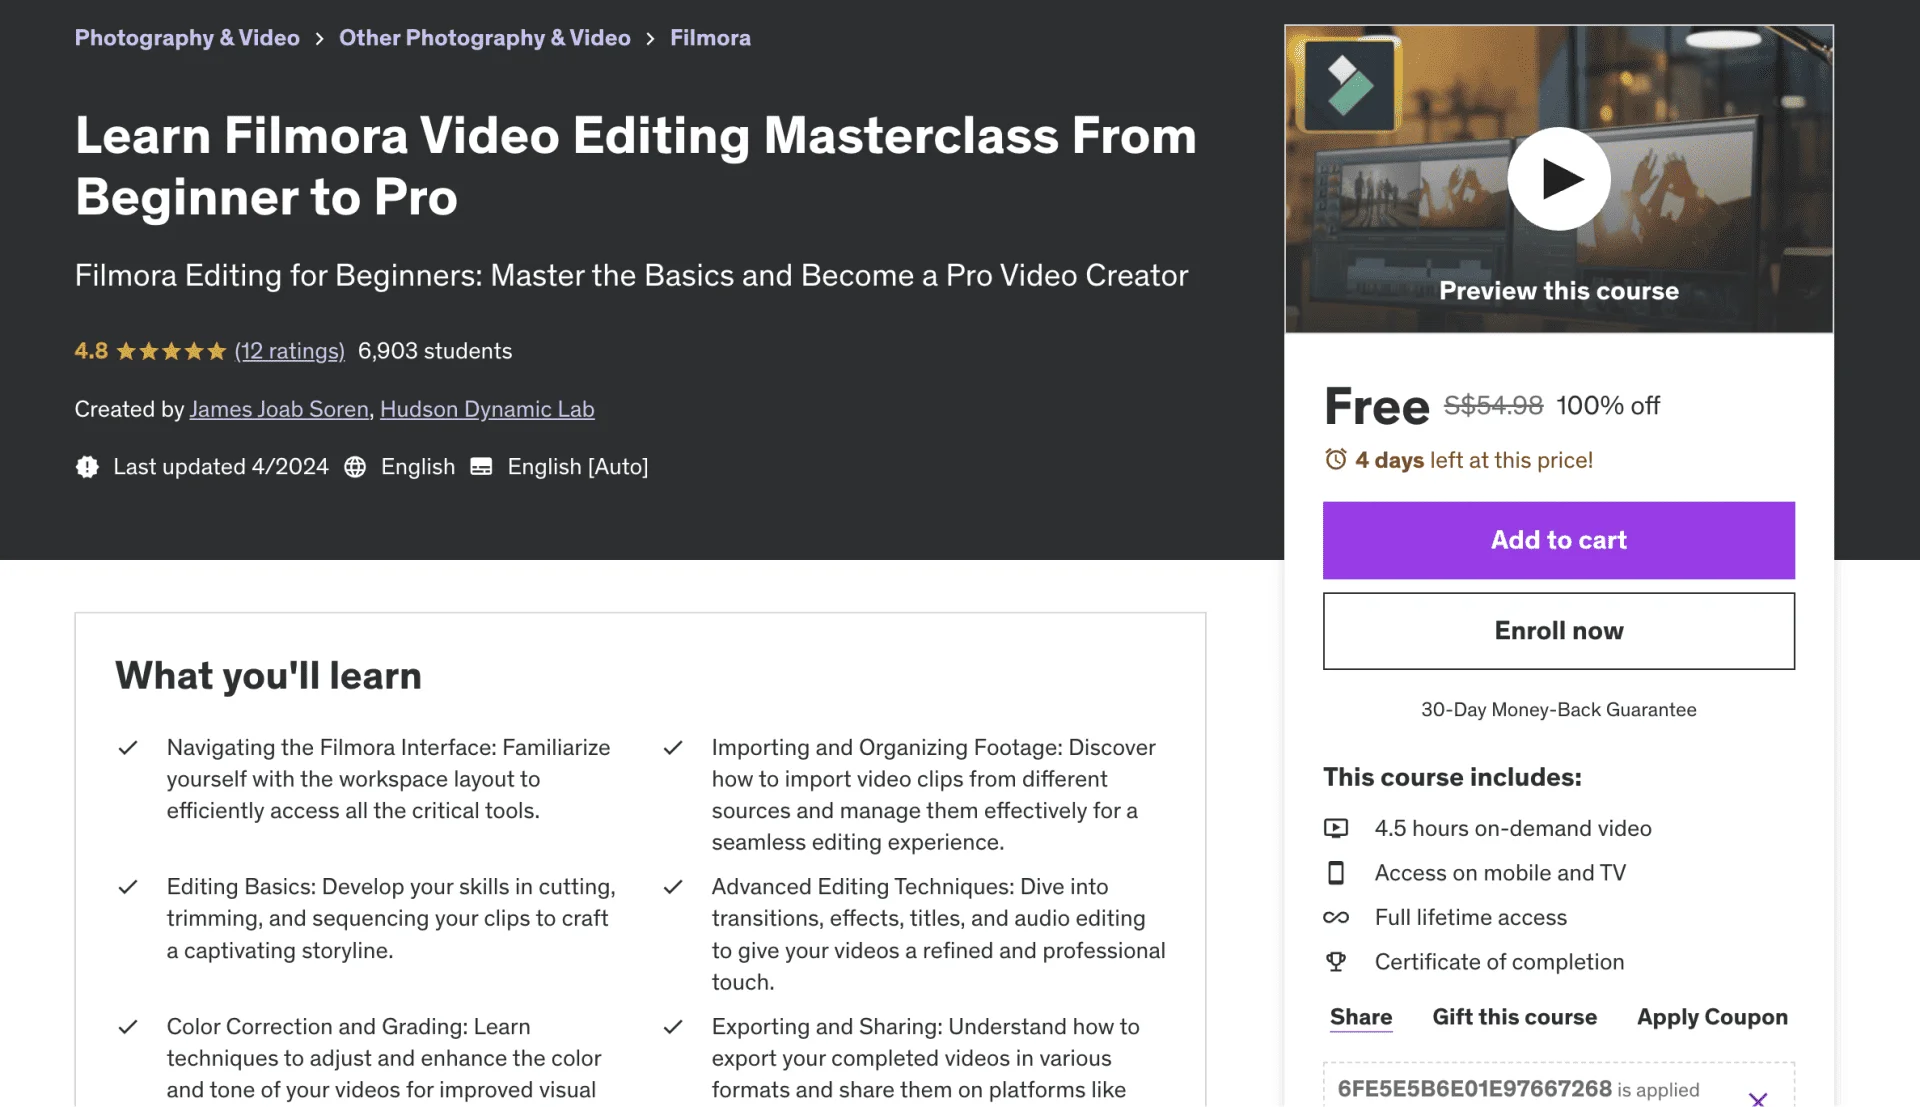This screenshot has width=1920, height=1107.
Task: Click the globe language icon
Action: pos(355,467)
